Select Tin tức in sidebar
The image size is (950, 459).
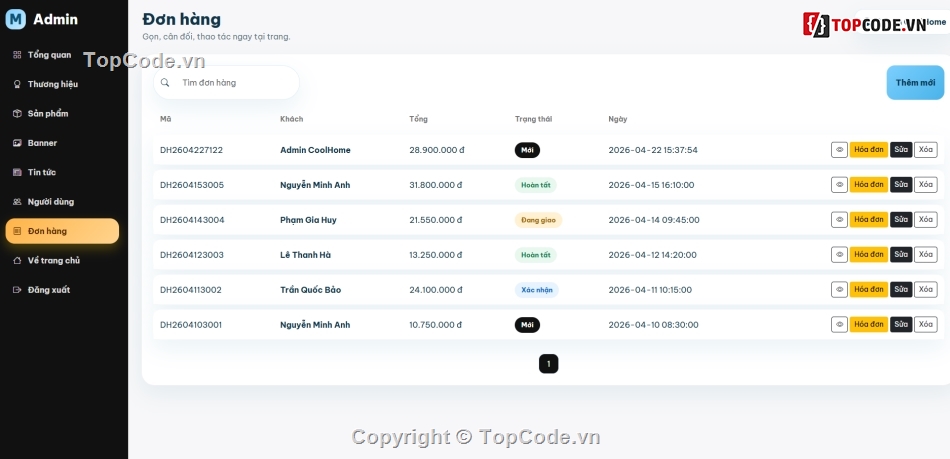click(62, 173)
